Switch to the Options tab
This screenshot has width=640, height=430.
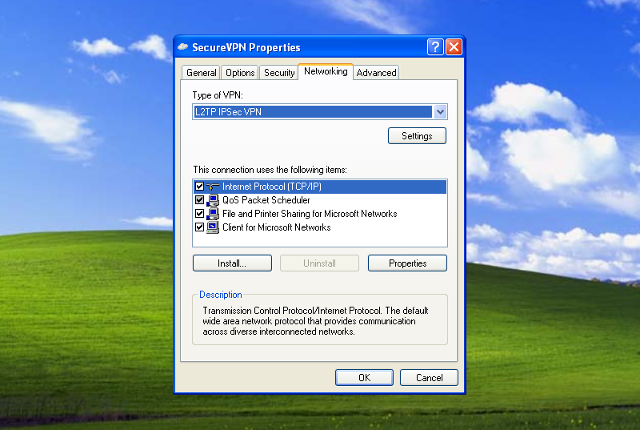tap(240, 73)
